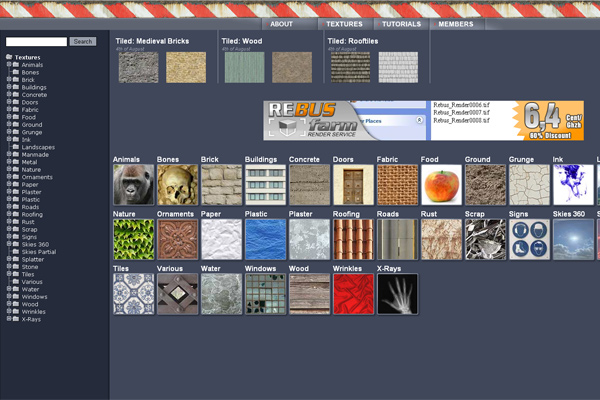Open the Animals gorilla category thumbnail
Screen dimensions: 600x400
pyautogui.click(x=134, y=185)
